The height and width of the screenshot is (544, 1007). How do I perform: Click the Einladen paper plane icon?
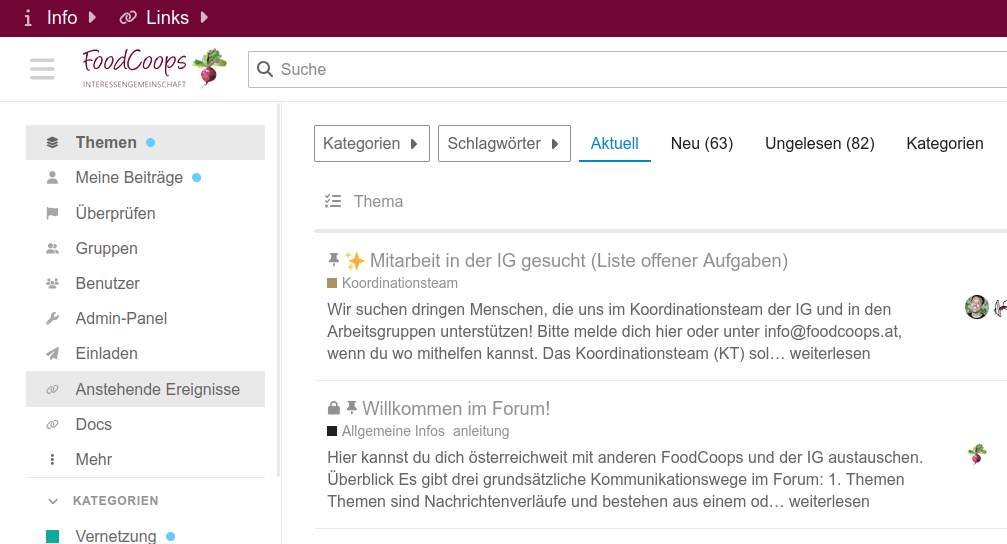[x=53, y=353]
